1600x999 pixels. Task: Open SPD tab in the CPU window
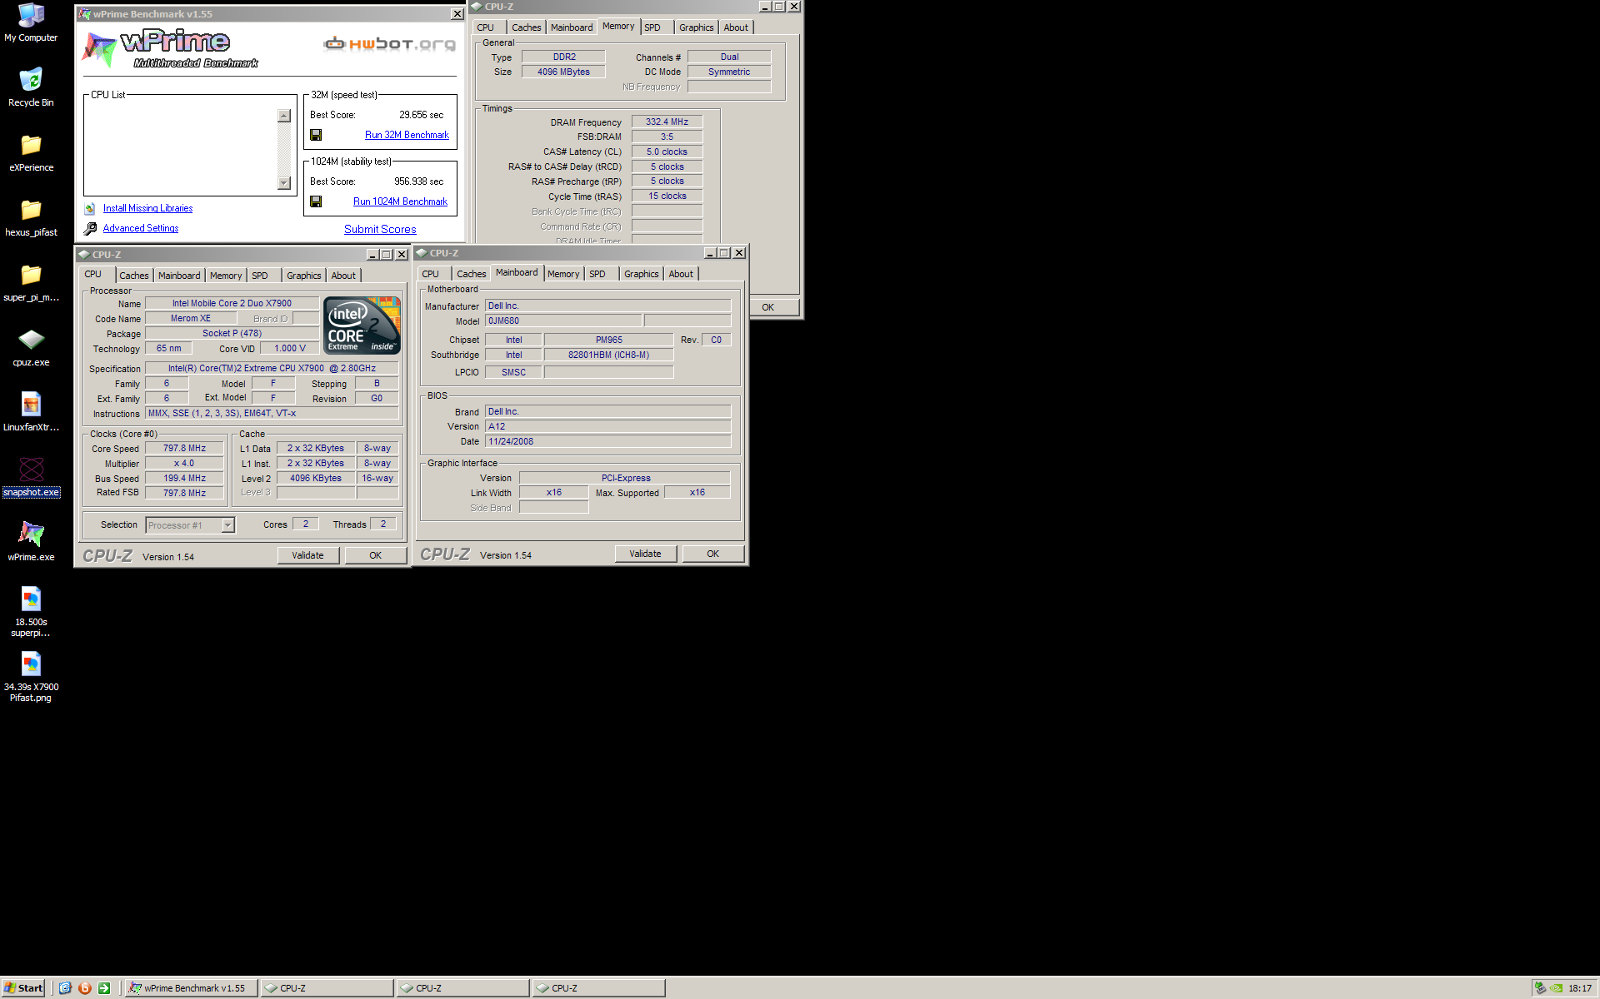pos(260,276)
